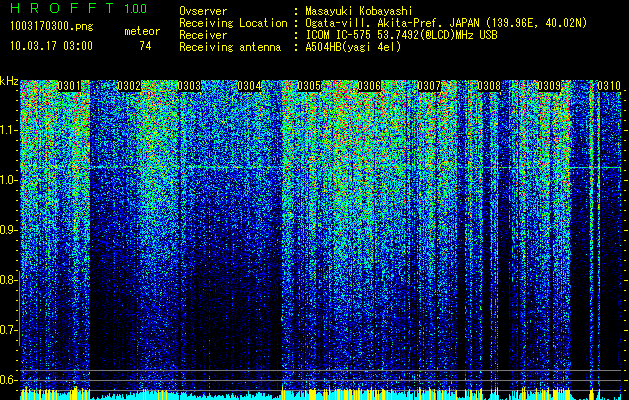Click the 0306 time marker
The width and height of the screenshot is (629, 400).
369,86
